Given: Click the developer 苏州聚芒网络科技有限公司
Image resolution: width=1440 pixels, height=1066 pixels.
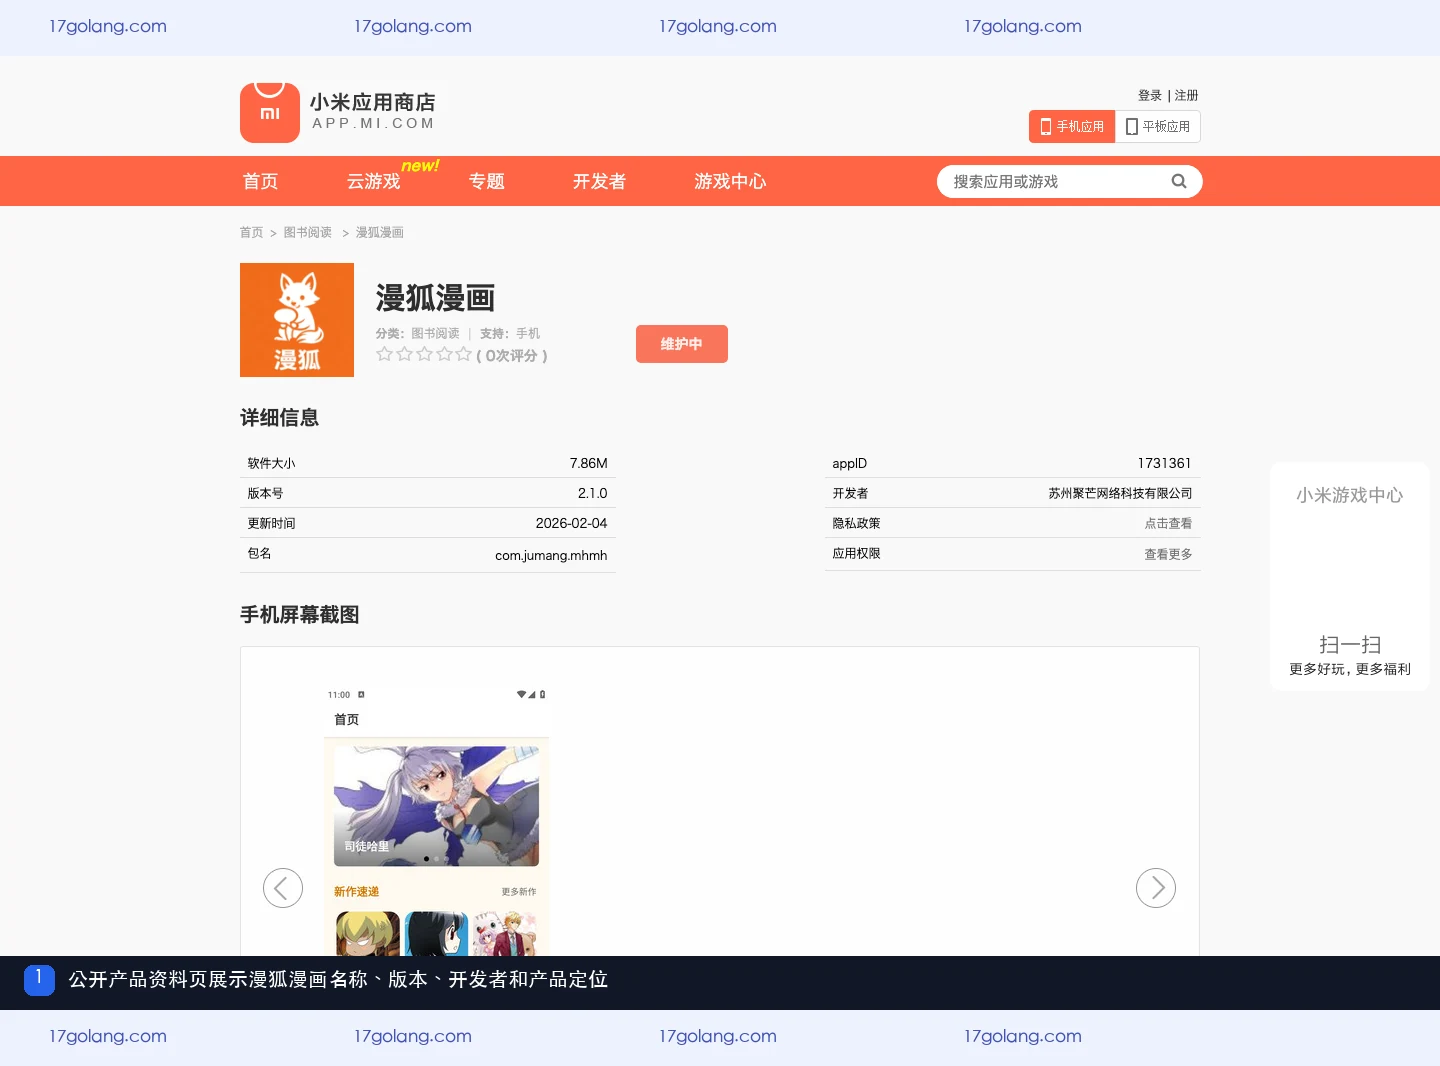Looking at the screenshot, I should (x=1120, y=493).
